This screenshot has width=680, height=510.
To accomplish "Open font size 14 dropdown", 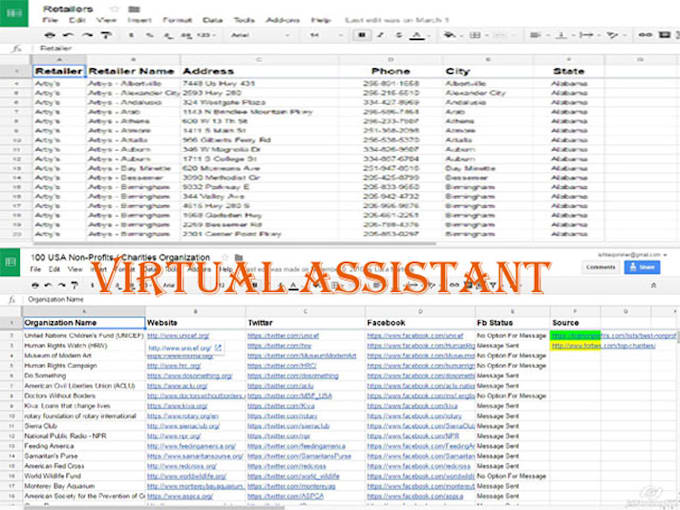I will pyautogui.click(x=326, y=35).
